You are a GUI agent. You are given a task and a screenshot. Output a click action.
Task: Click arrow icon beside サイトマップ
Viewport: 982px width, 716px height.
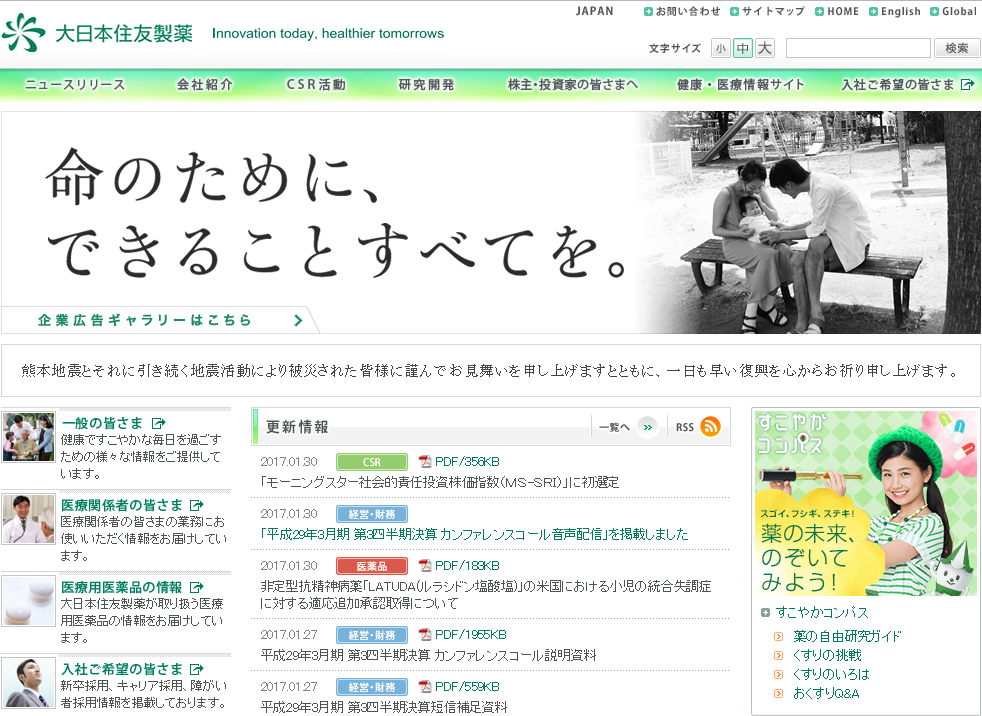point(735,11)
